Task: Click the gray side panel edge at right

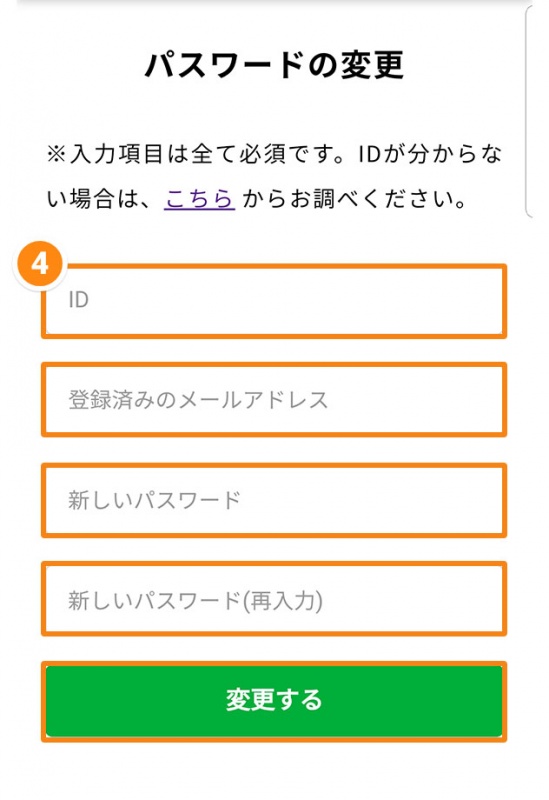Action: pos(529,110)
